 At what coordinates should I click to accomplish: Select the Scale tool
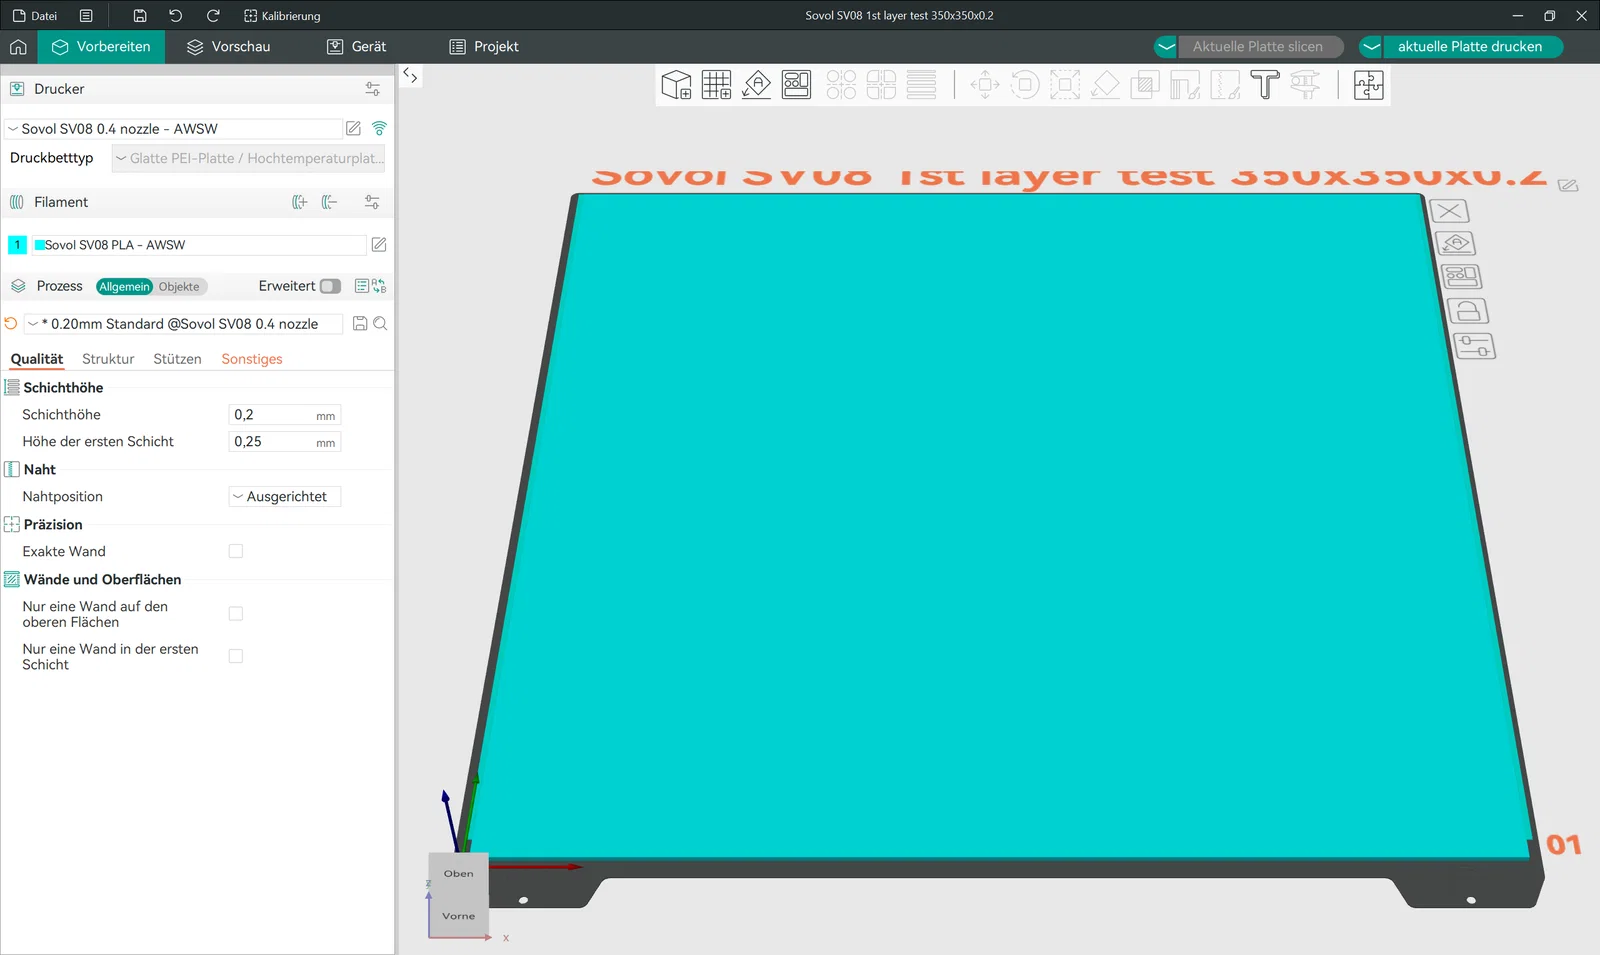tap(1065, 85)
